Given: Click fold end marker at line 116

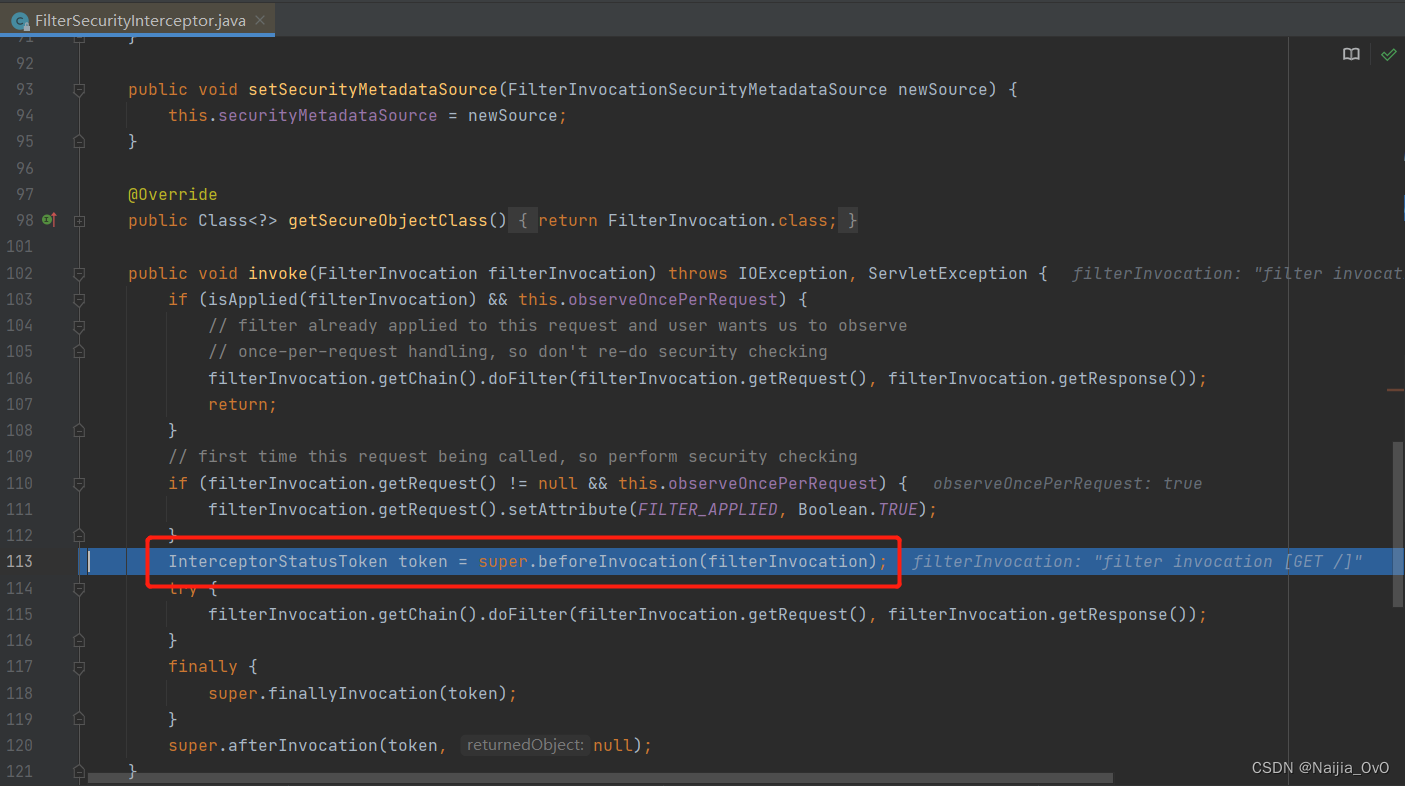Looking at the screenshot, I should point(79,641).
